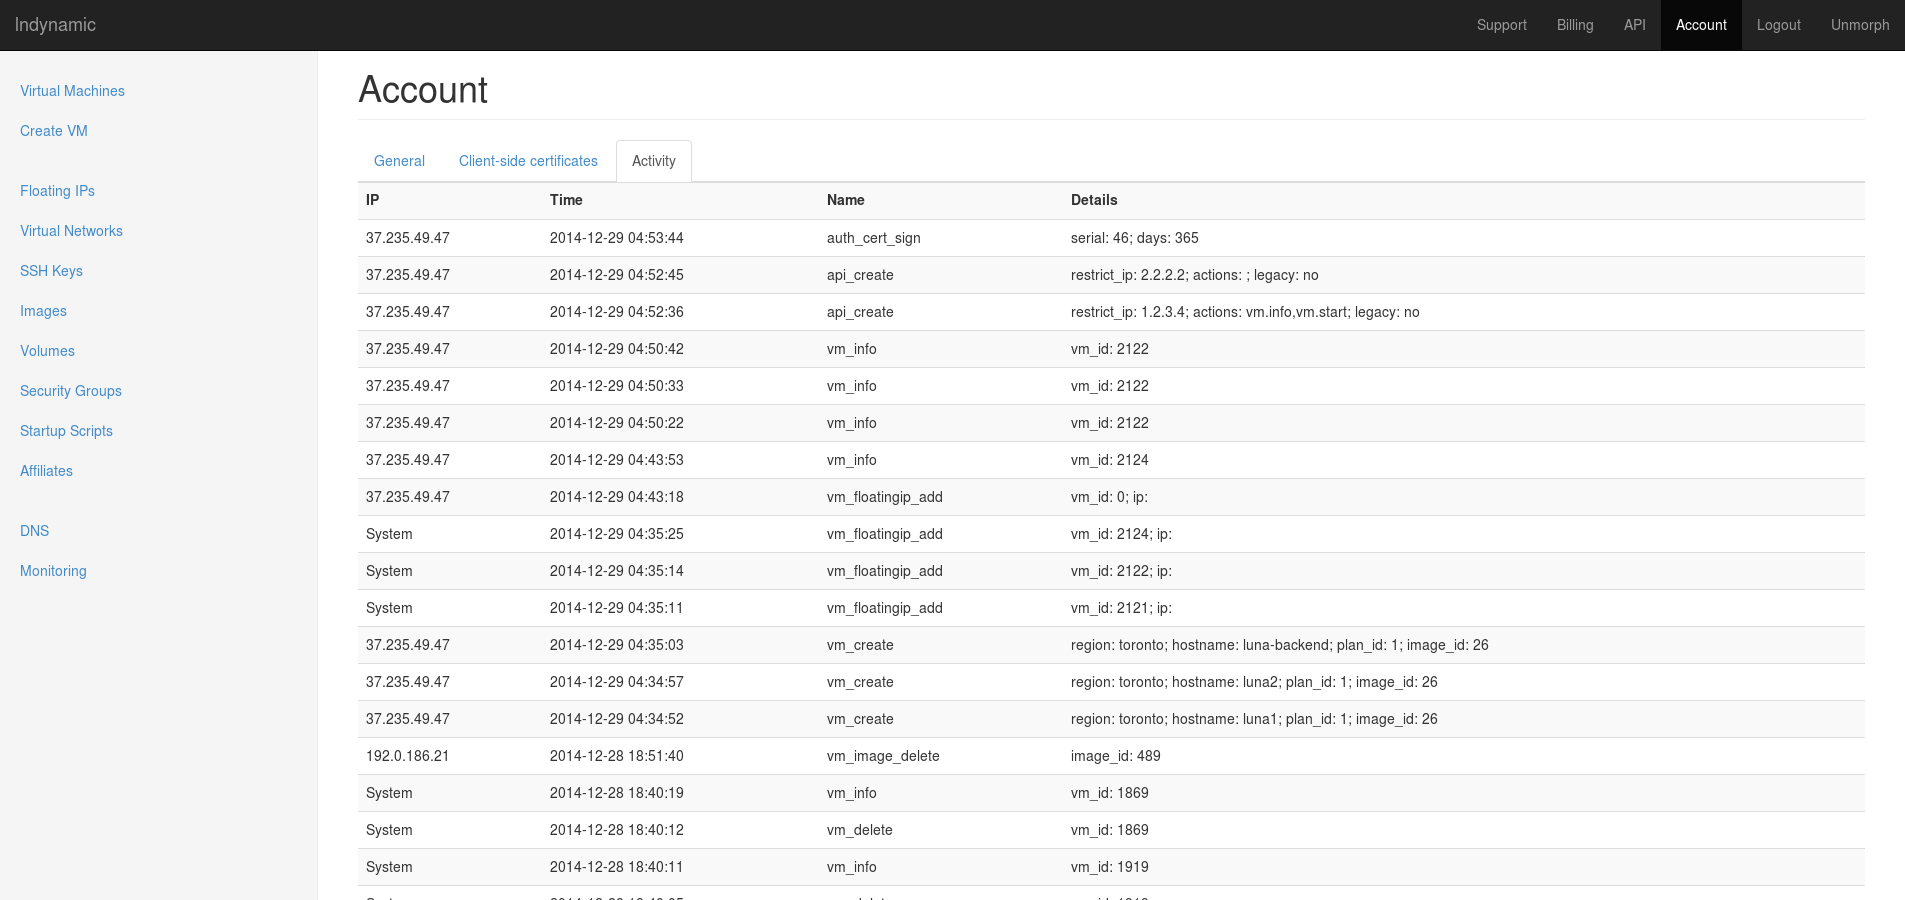Image resolution: width=1905 pixels, height=900 pixels.
Task: Log out using the Logout link
Action: point(1778,25)
